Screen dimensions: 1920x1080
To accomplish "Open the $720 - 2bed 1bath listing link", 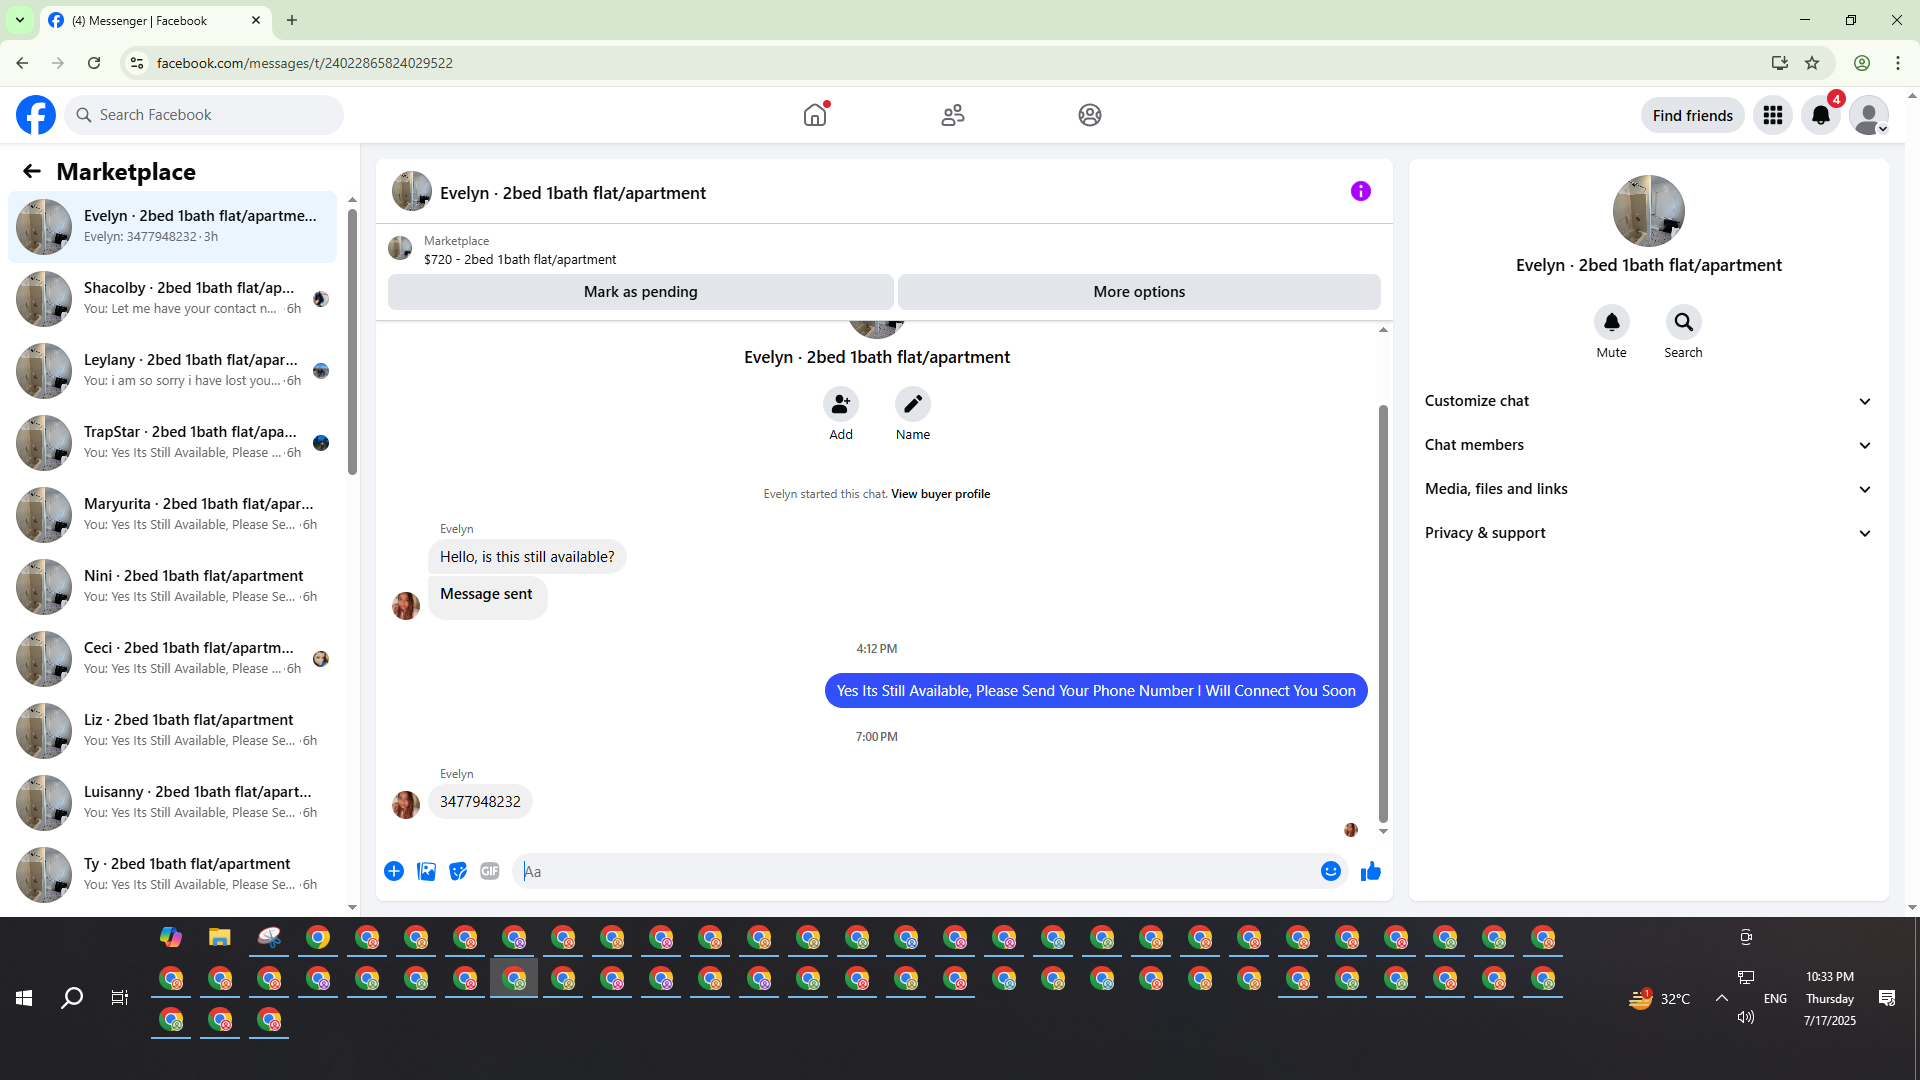I will point(520,259).
